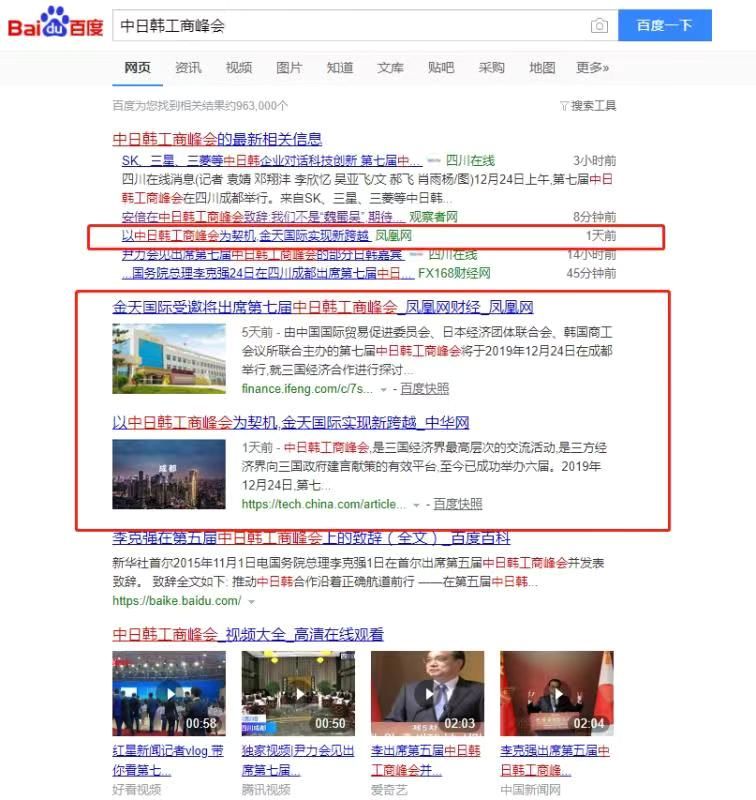Open 中日韩工商峰会_视频大全 result title
The height and width of the screenshot is (800, 756).
click(248, 635)
